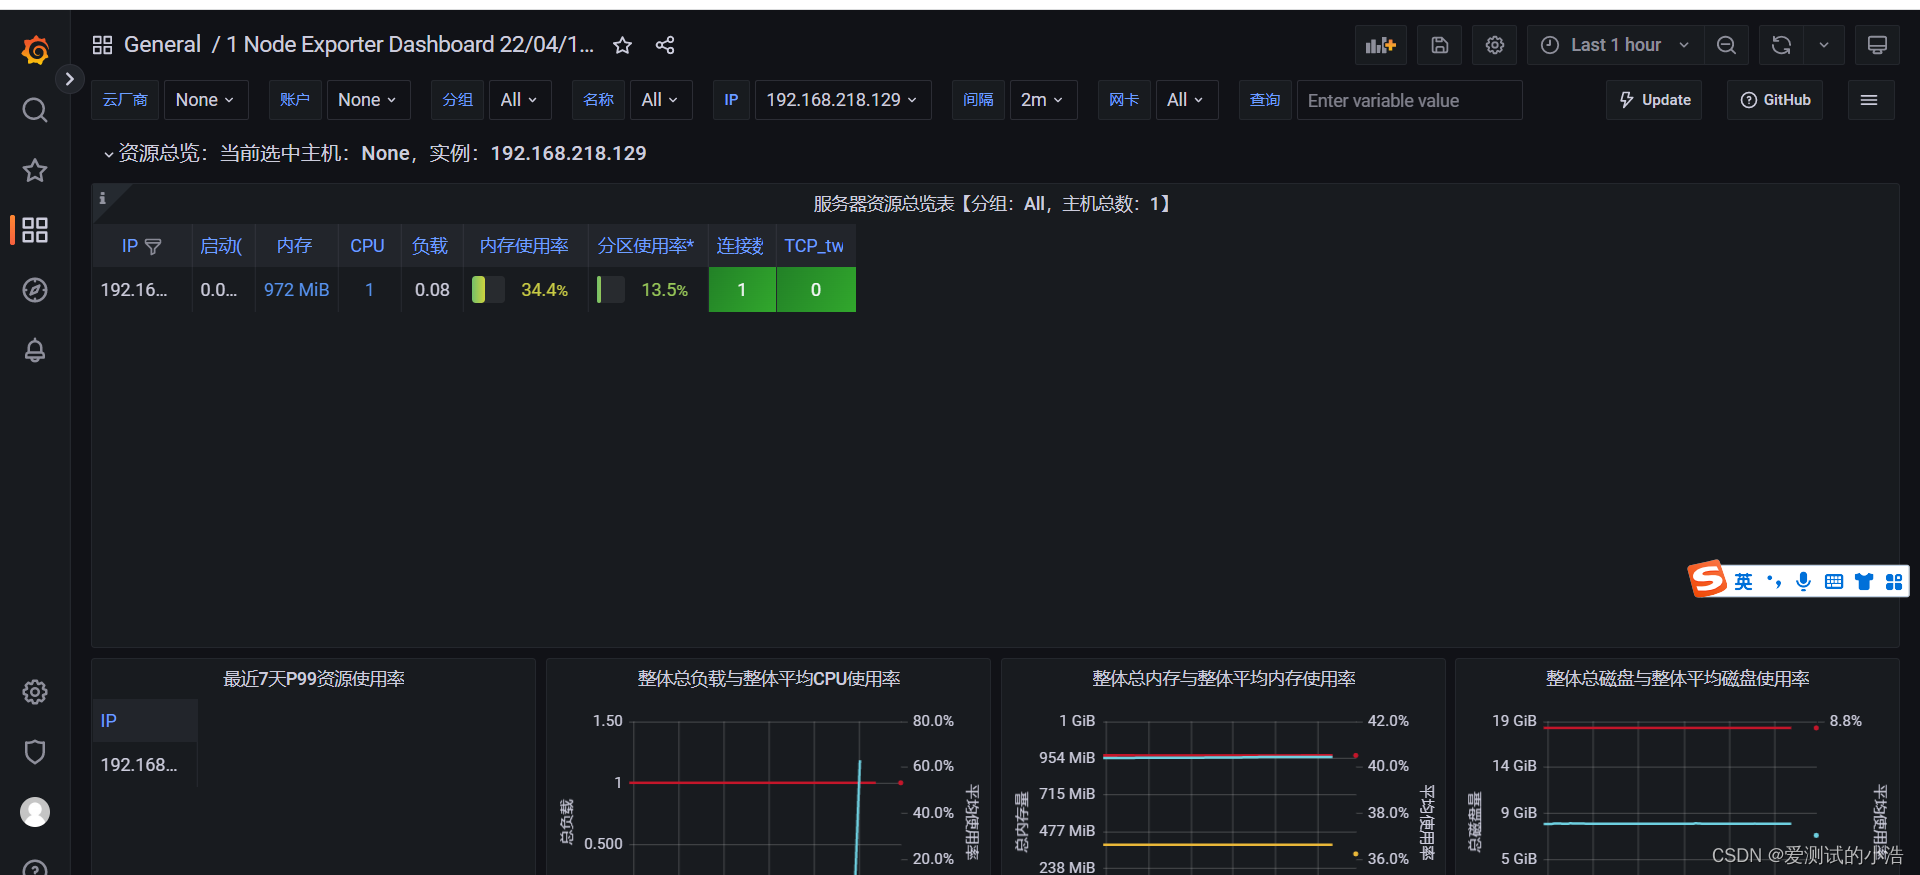Zoom out the time range
This screenshot has height=875, width=1920.
pyautogui.click(x=1726, y=45)
